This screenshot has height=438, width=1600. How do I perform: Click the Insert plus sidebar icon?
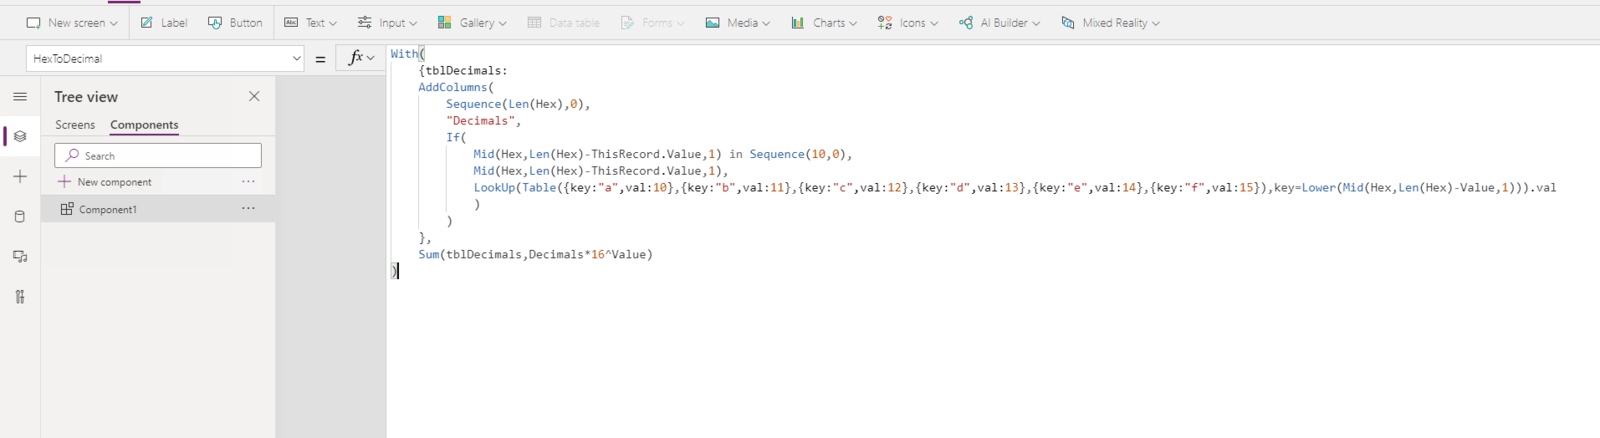tap(20, 177)
